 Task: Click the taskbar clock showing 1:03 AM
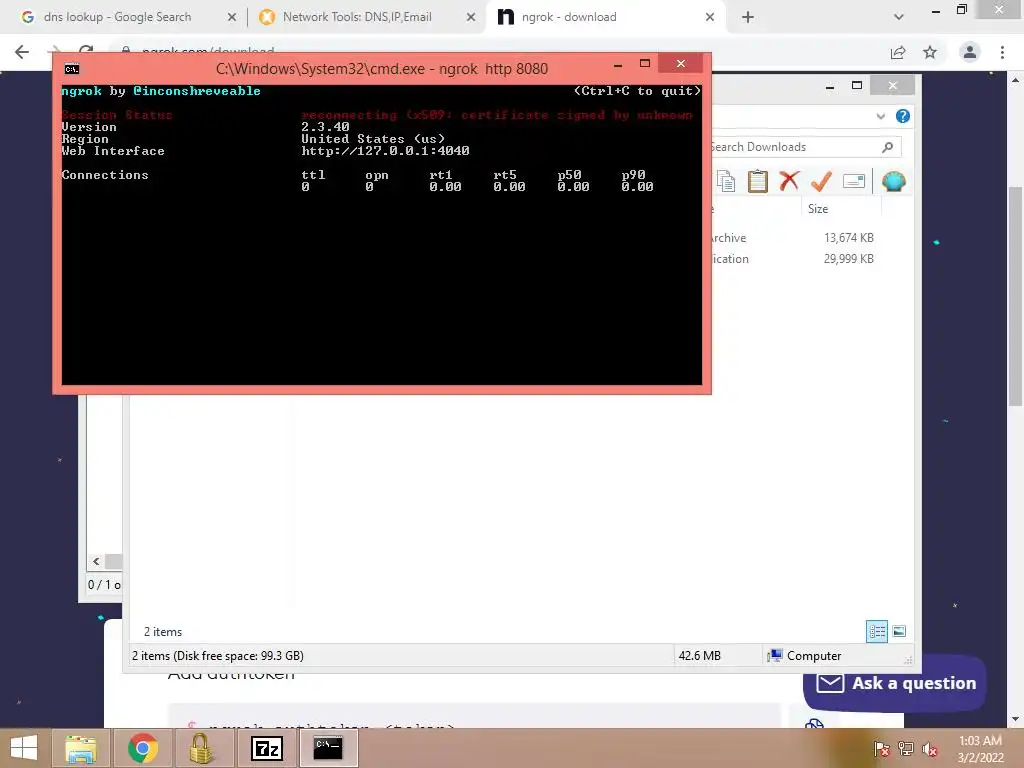[x=980, y=748]
